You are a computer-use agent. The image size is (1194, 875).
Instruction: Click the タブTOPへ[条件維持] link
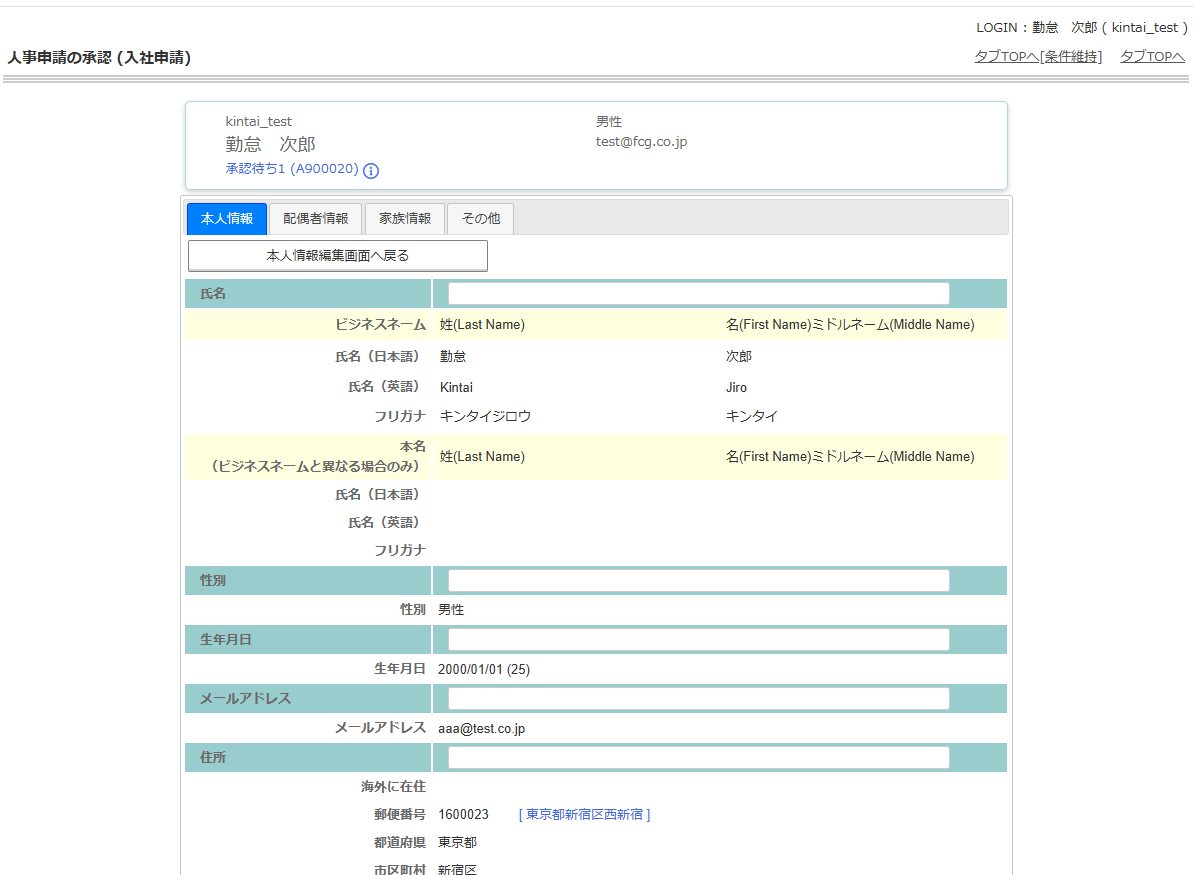1038,57
